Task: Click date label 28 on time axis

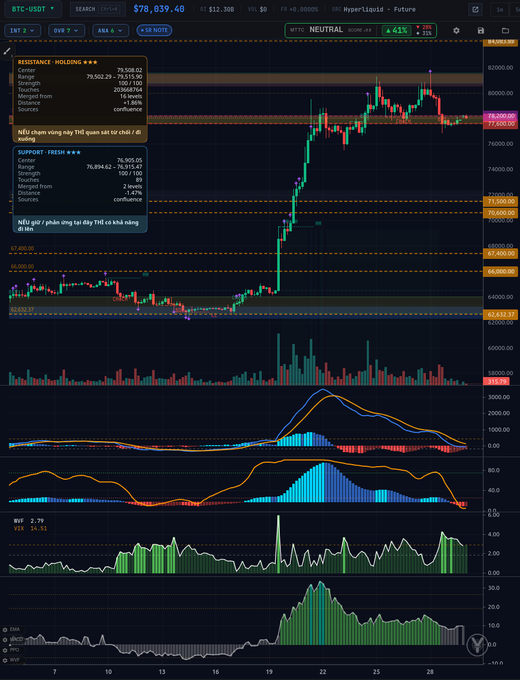Action: coord(430,671)
